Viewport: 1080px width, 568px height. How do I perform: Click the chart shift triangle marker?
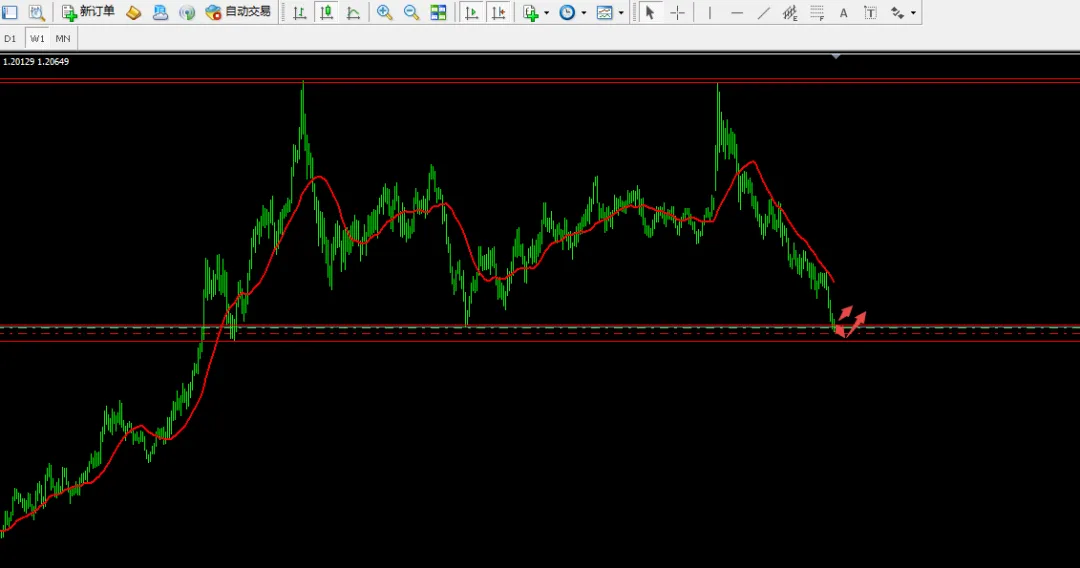click(835, 56)
